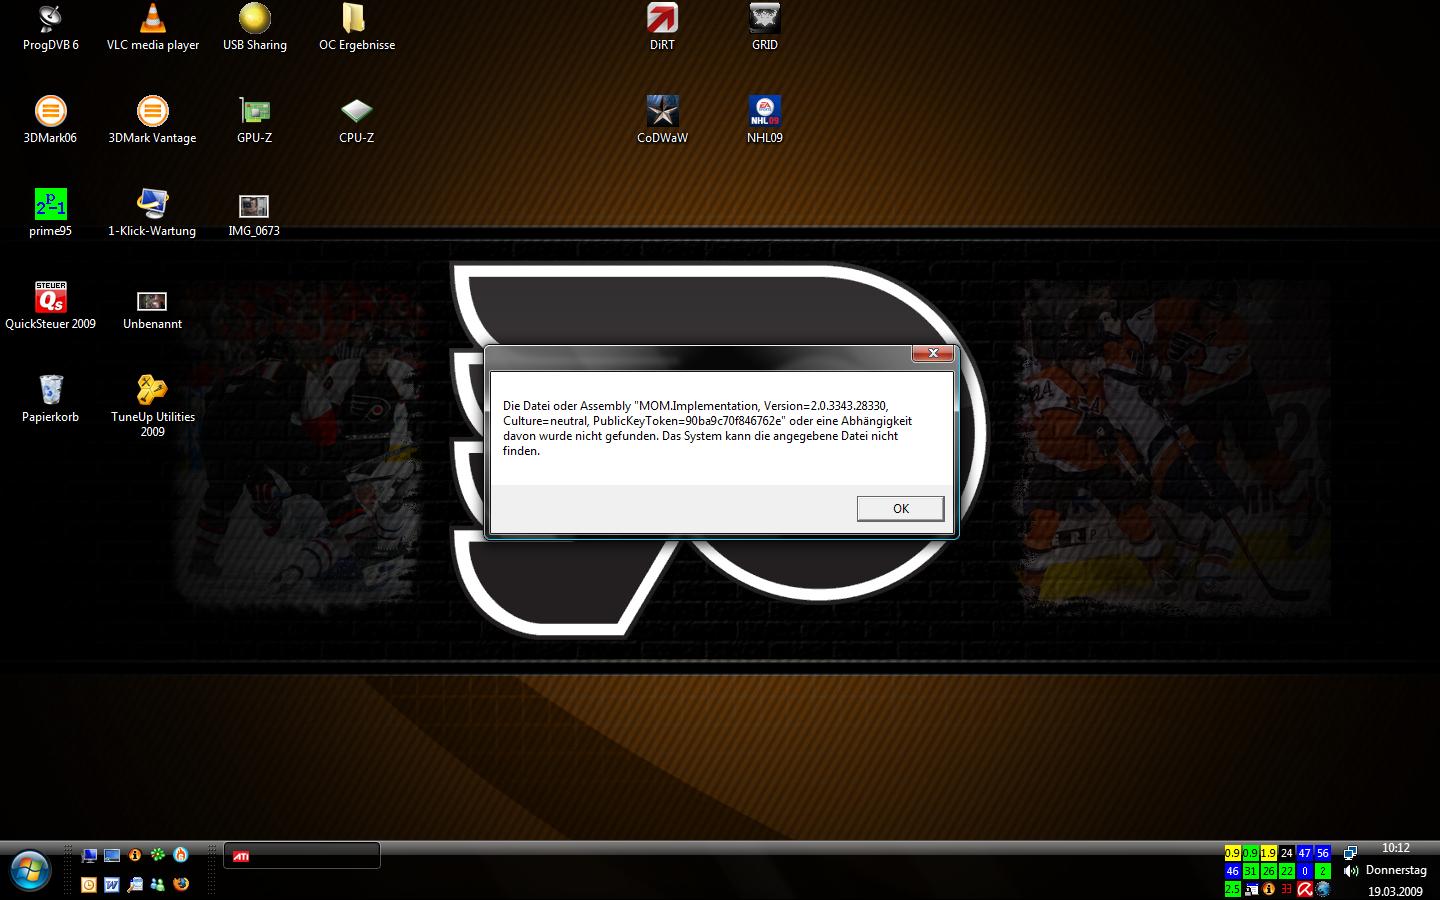Screen dimensions: 1440x900
Task: Click the MOM.Implementation error message text
Action: coord(707,428)
